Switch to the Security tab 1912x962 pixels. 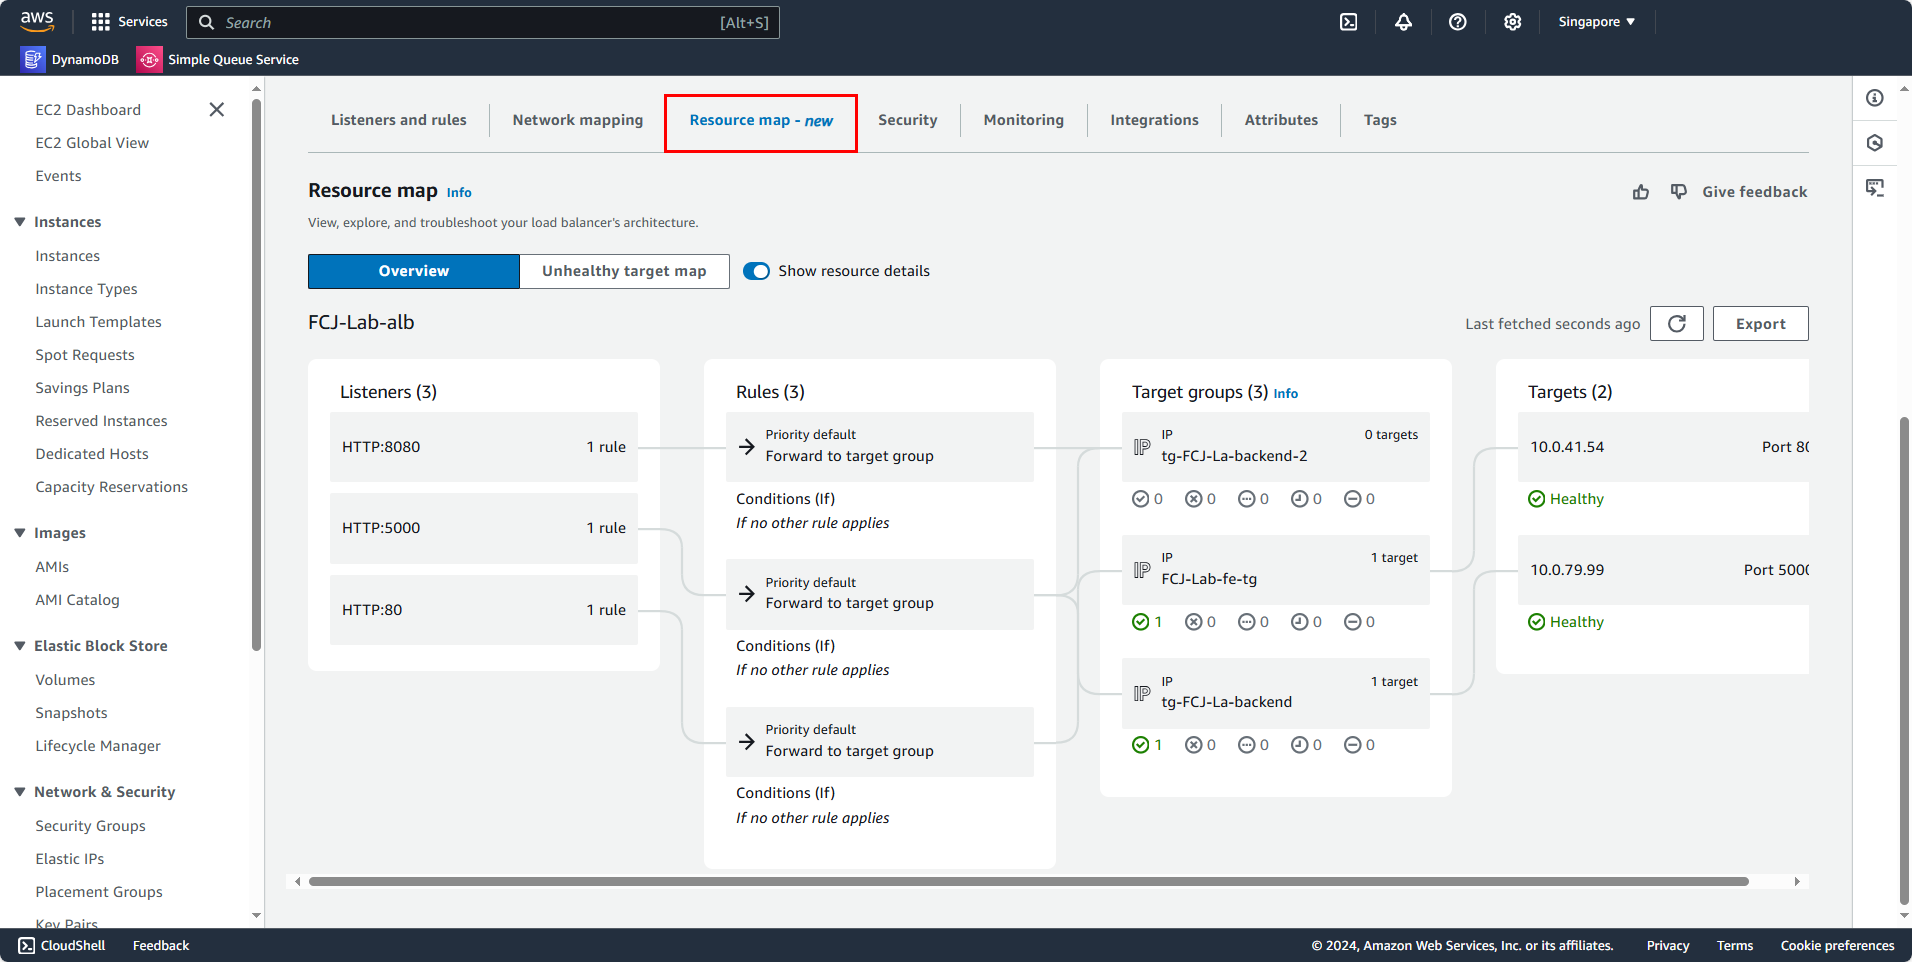pos(908,120)
